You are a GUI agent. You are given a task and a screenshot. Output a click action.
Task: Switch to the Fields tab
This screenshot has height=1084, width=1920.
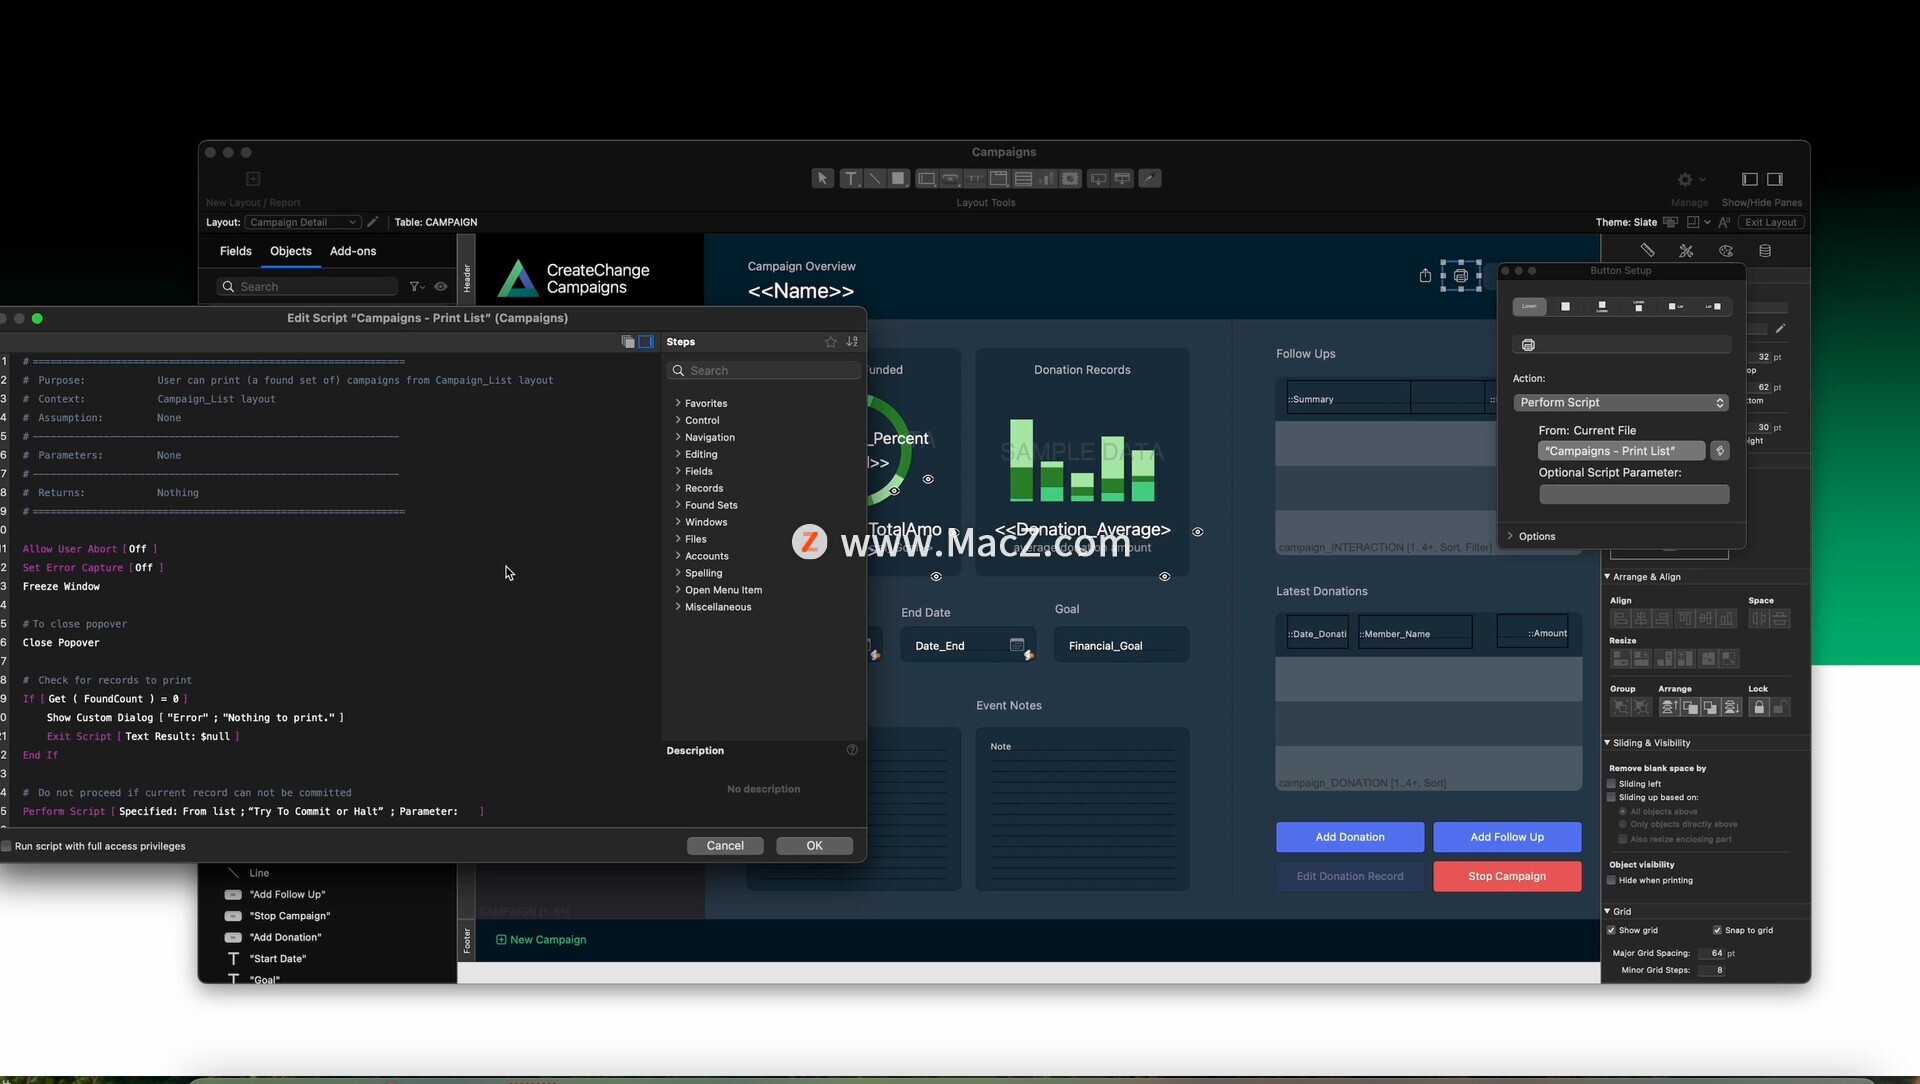tap(236, 251)
